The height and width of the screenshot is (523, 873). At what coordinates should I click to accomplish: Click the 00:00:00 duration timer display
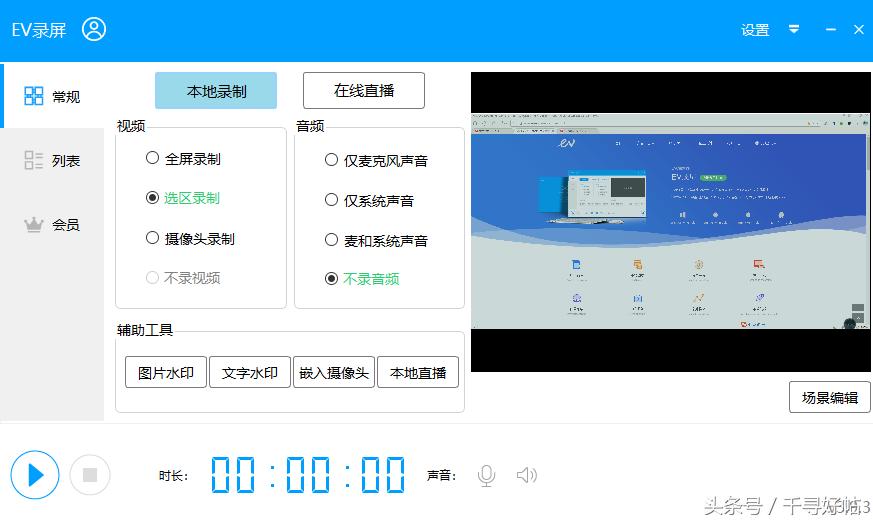coord(308,475)
